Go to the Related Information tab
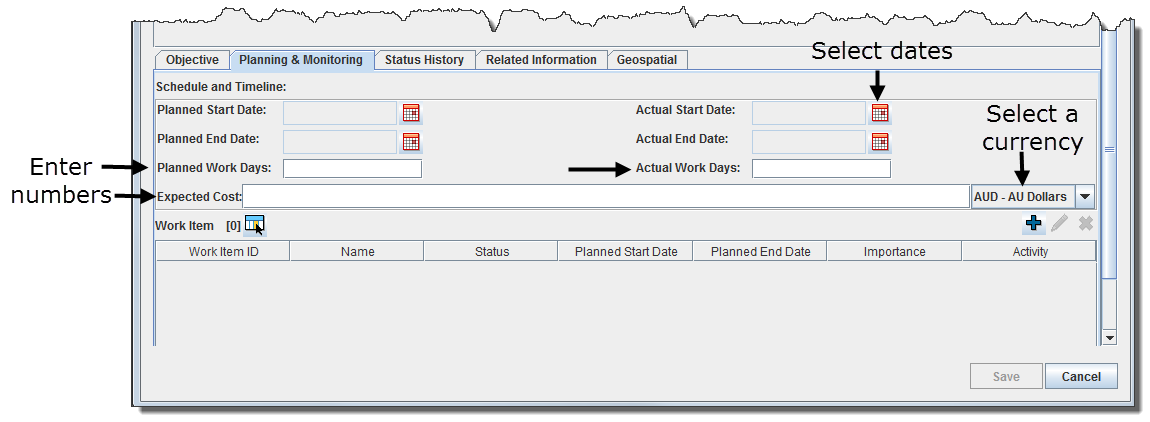Viewport: 1150px width, 422px height. tap(541, 60)
